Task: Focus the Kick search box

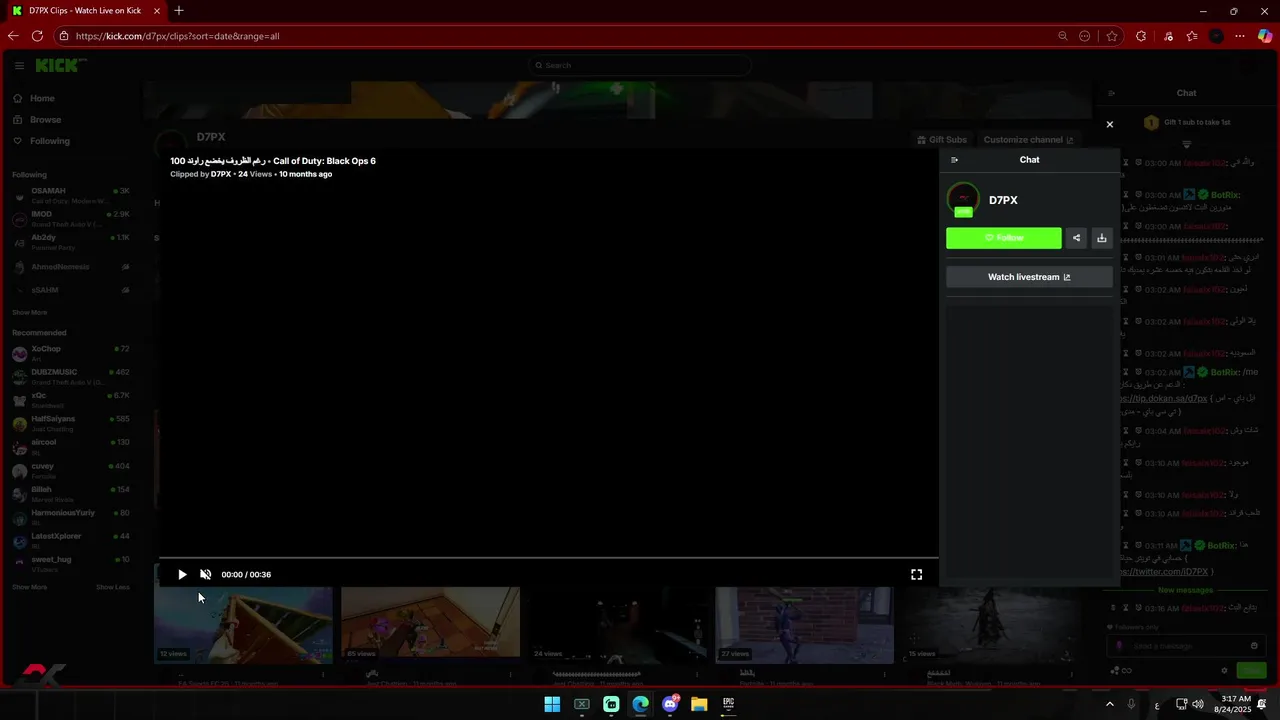Action: click(640, 66)
